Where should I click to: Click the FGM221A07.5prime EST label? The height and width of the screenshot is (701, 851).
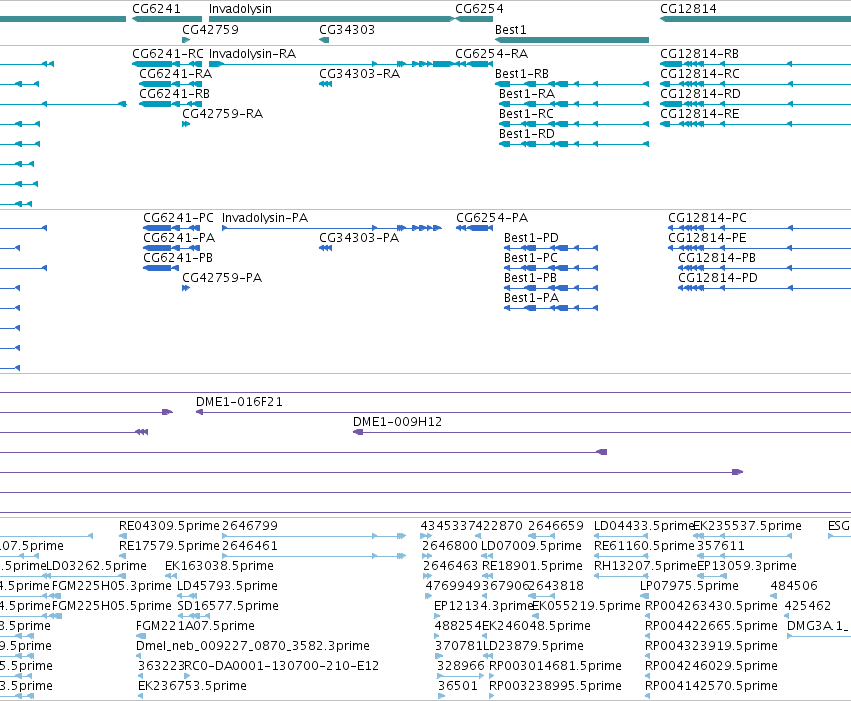(x=195, y=627)
